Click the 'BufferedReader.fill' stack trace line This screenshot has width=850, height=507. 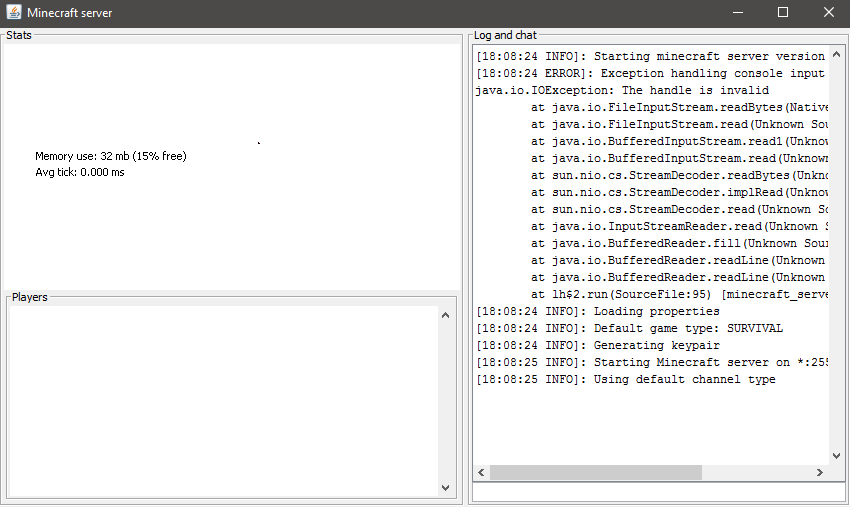point(680,243)
